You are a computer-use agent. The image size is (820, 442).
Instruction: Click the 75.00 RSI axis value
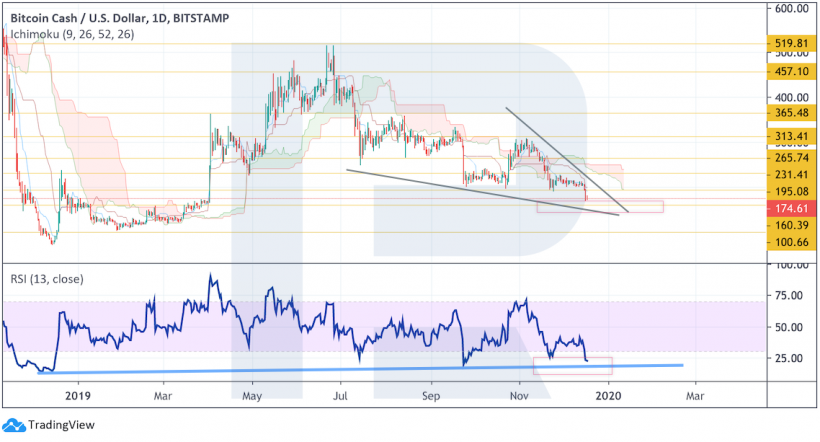coord(789,296)
